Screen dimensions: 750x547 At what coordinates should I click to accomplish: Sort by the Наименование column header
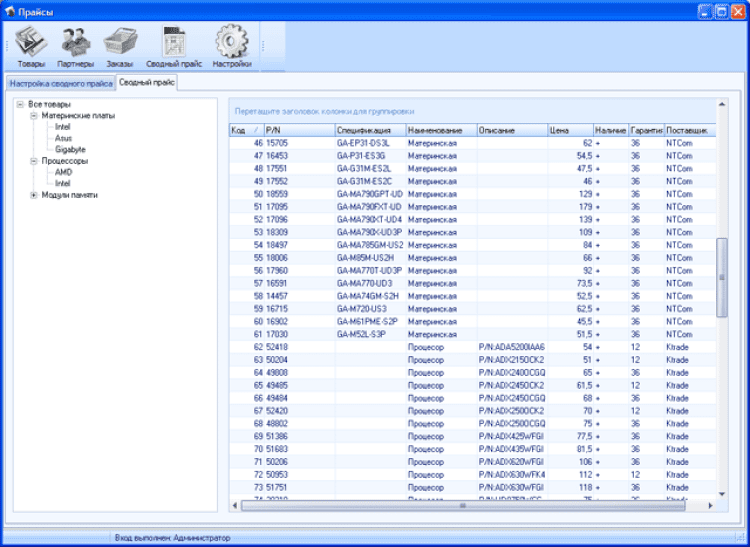click(x=441, y=130)
